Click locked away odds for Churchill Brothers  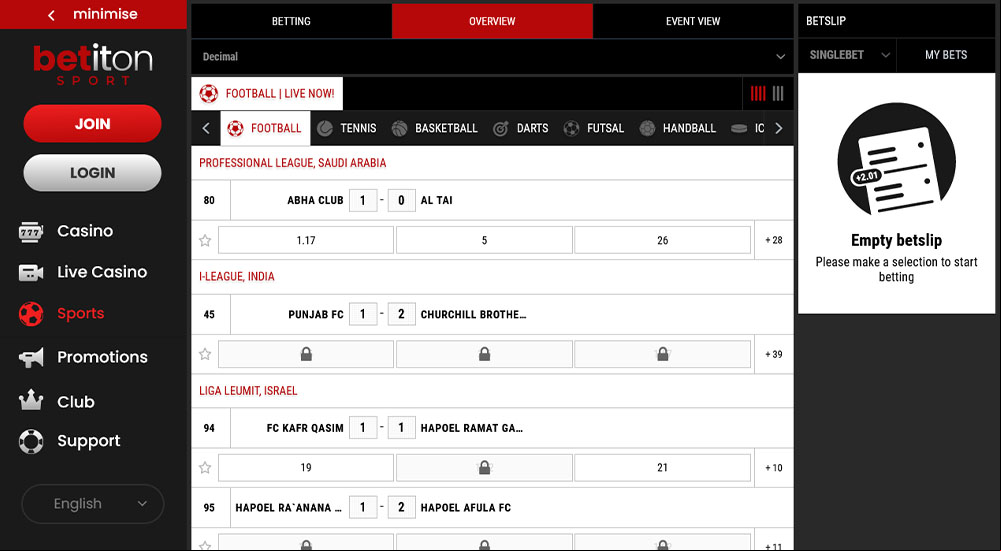[x=662, y=354]
